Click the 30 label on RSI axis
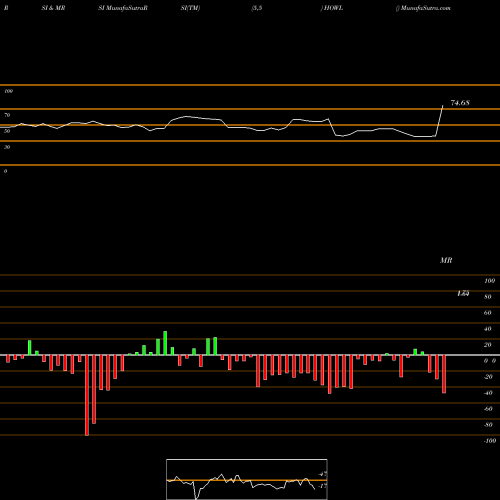Screen dimensions: 500x500 7,147
